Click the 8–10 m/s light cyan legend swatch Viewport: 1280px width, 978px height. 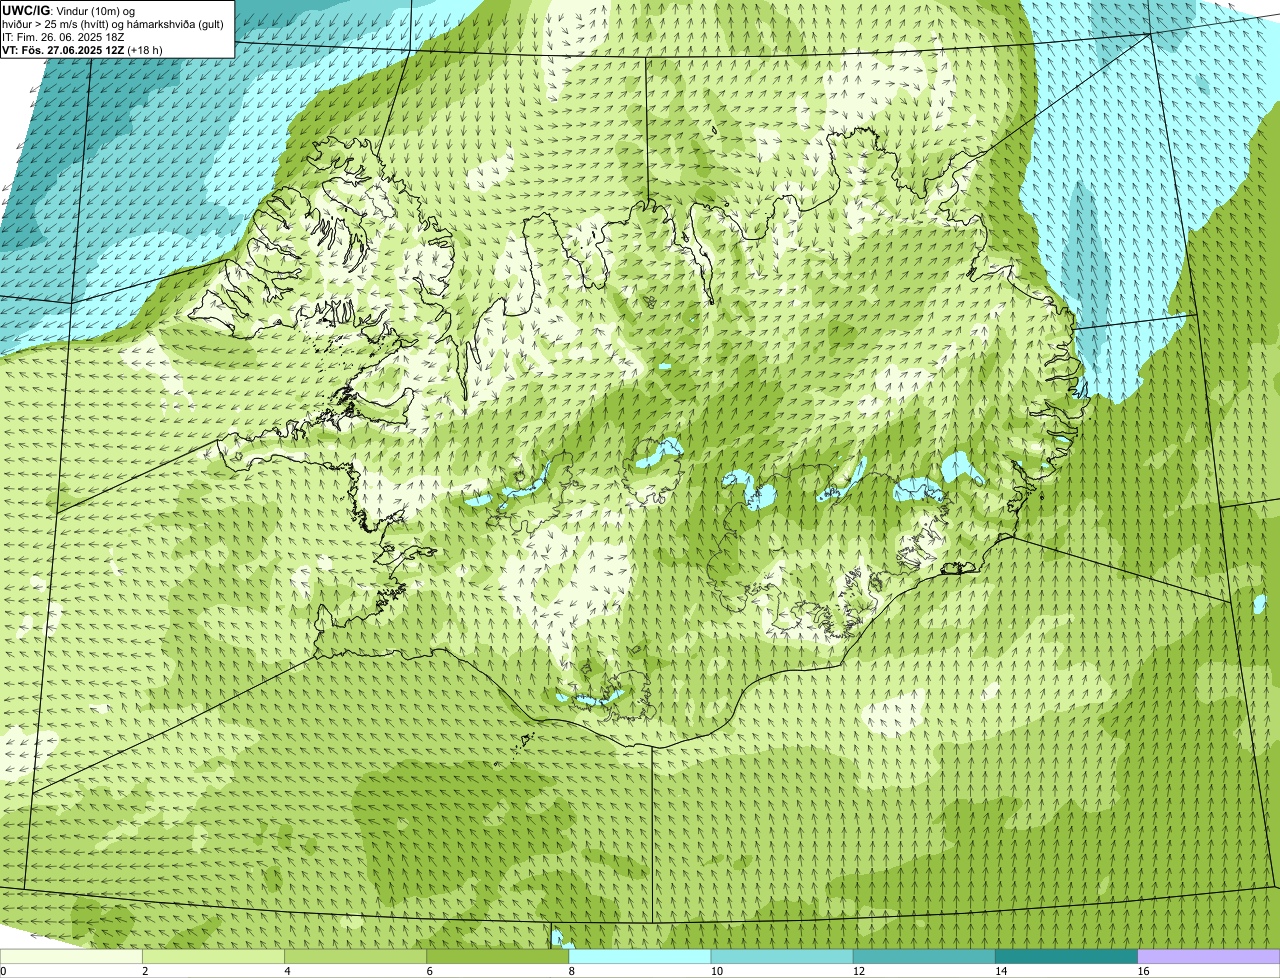(640, 956)
